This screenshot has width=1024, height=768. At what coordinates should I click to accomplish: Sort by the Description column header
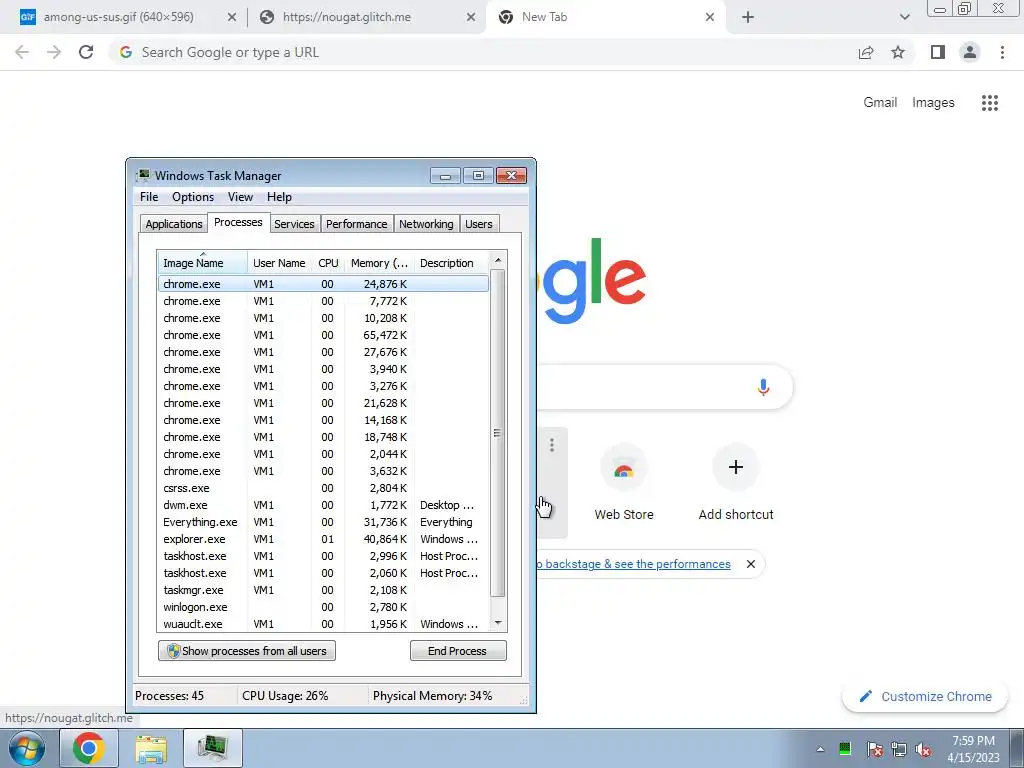click(x=452, y=263)
